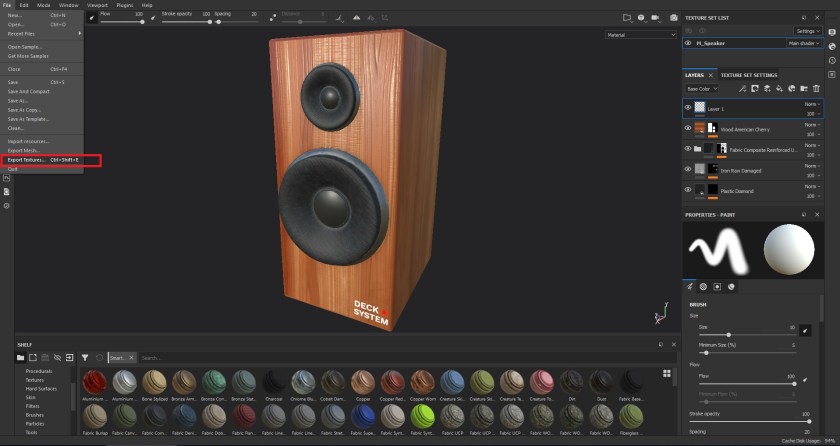Viewport: 840px width, 446px height.
Task: Open the Material viewport mode dropdown
Action: pyautogui.click(x=641, y=35)
